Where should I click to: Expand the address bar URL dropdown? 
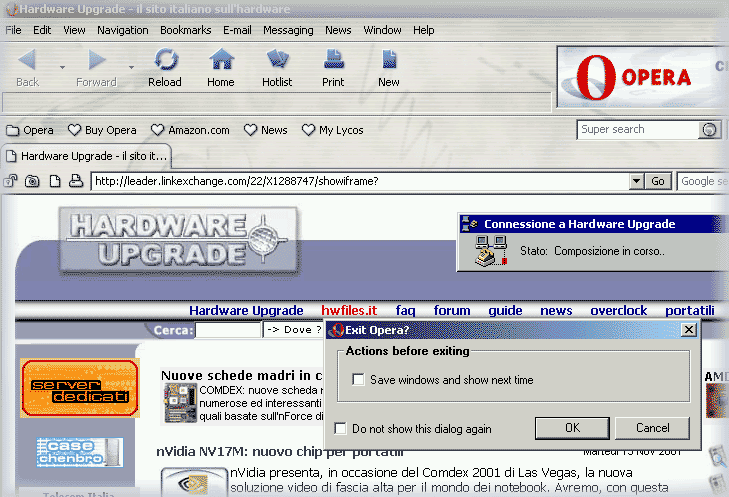pyautogui.click(x=636, y=181)
